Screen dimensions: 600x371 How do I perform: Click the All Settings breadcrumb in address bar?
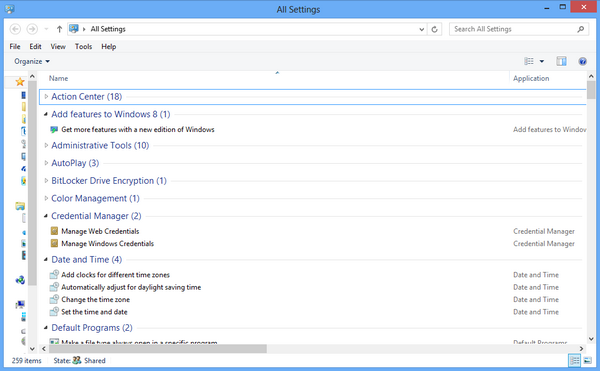[x=108, y=29]
